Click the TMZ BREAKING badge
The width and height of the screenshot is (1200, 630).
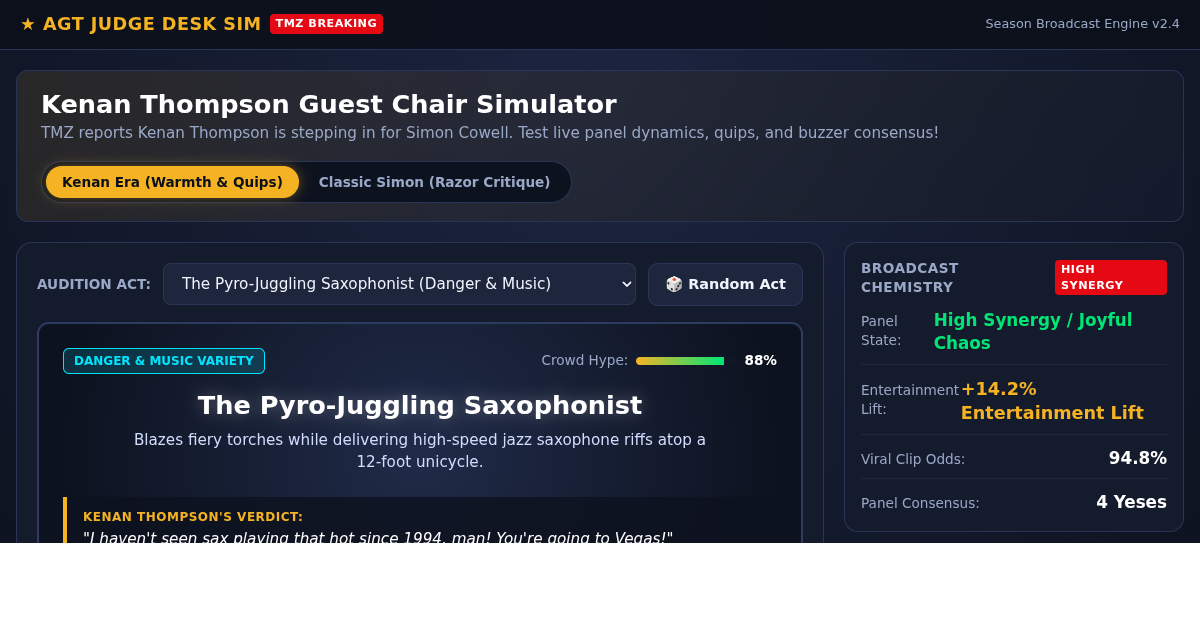(326, 24)
